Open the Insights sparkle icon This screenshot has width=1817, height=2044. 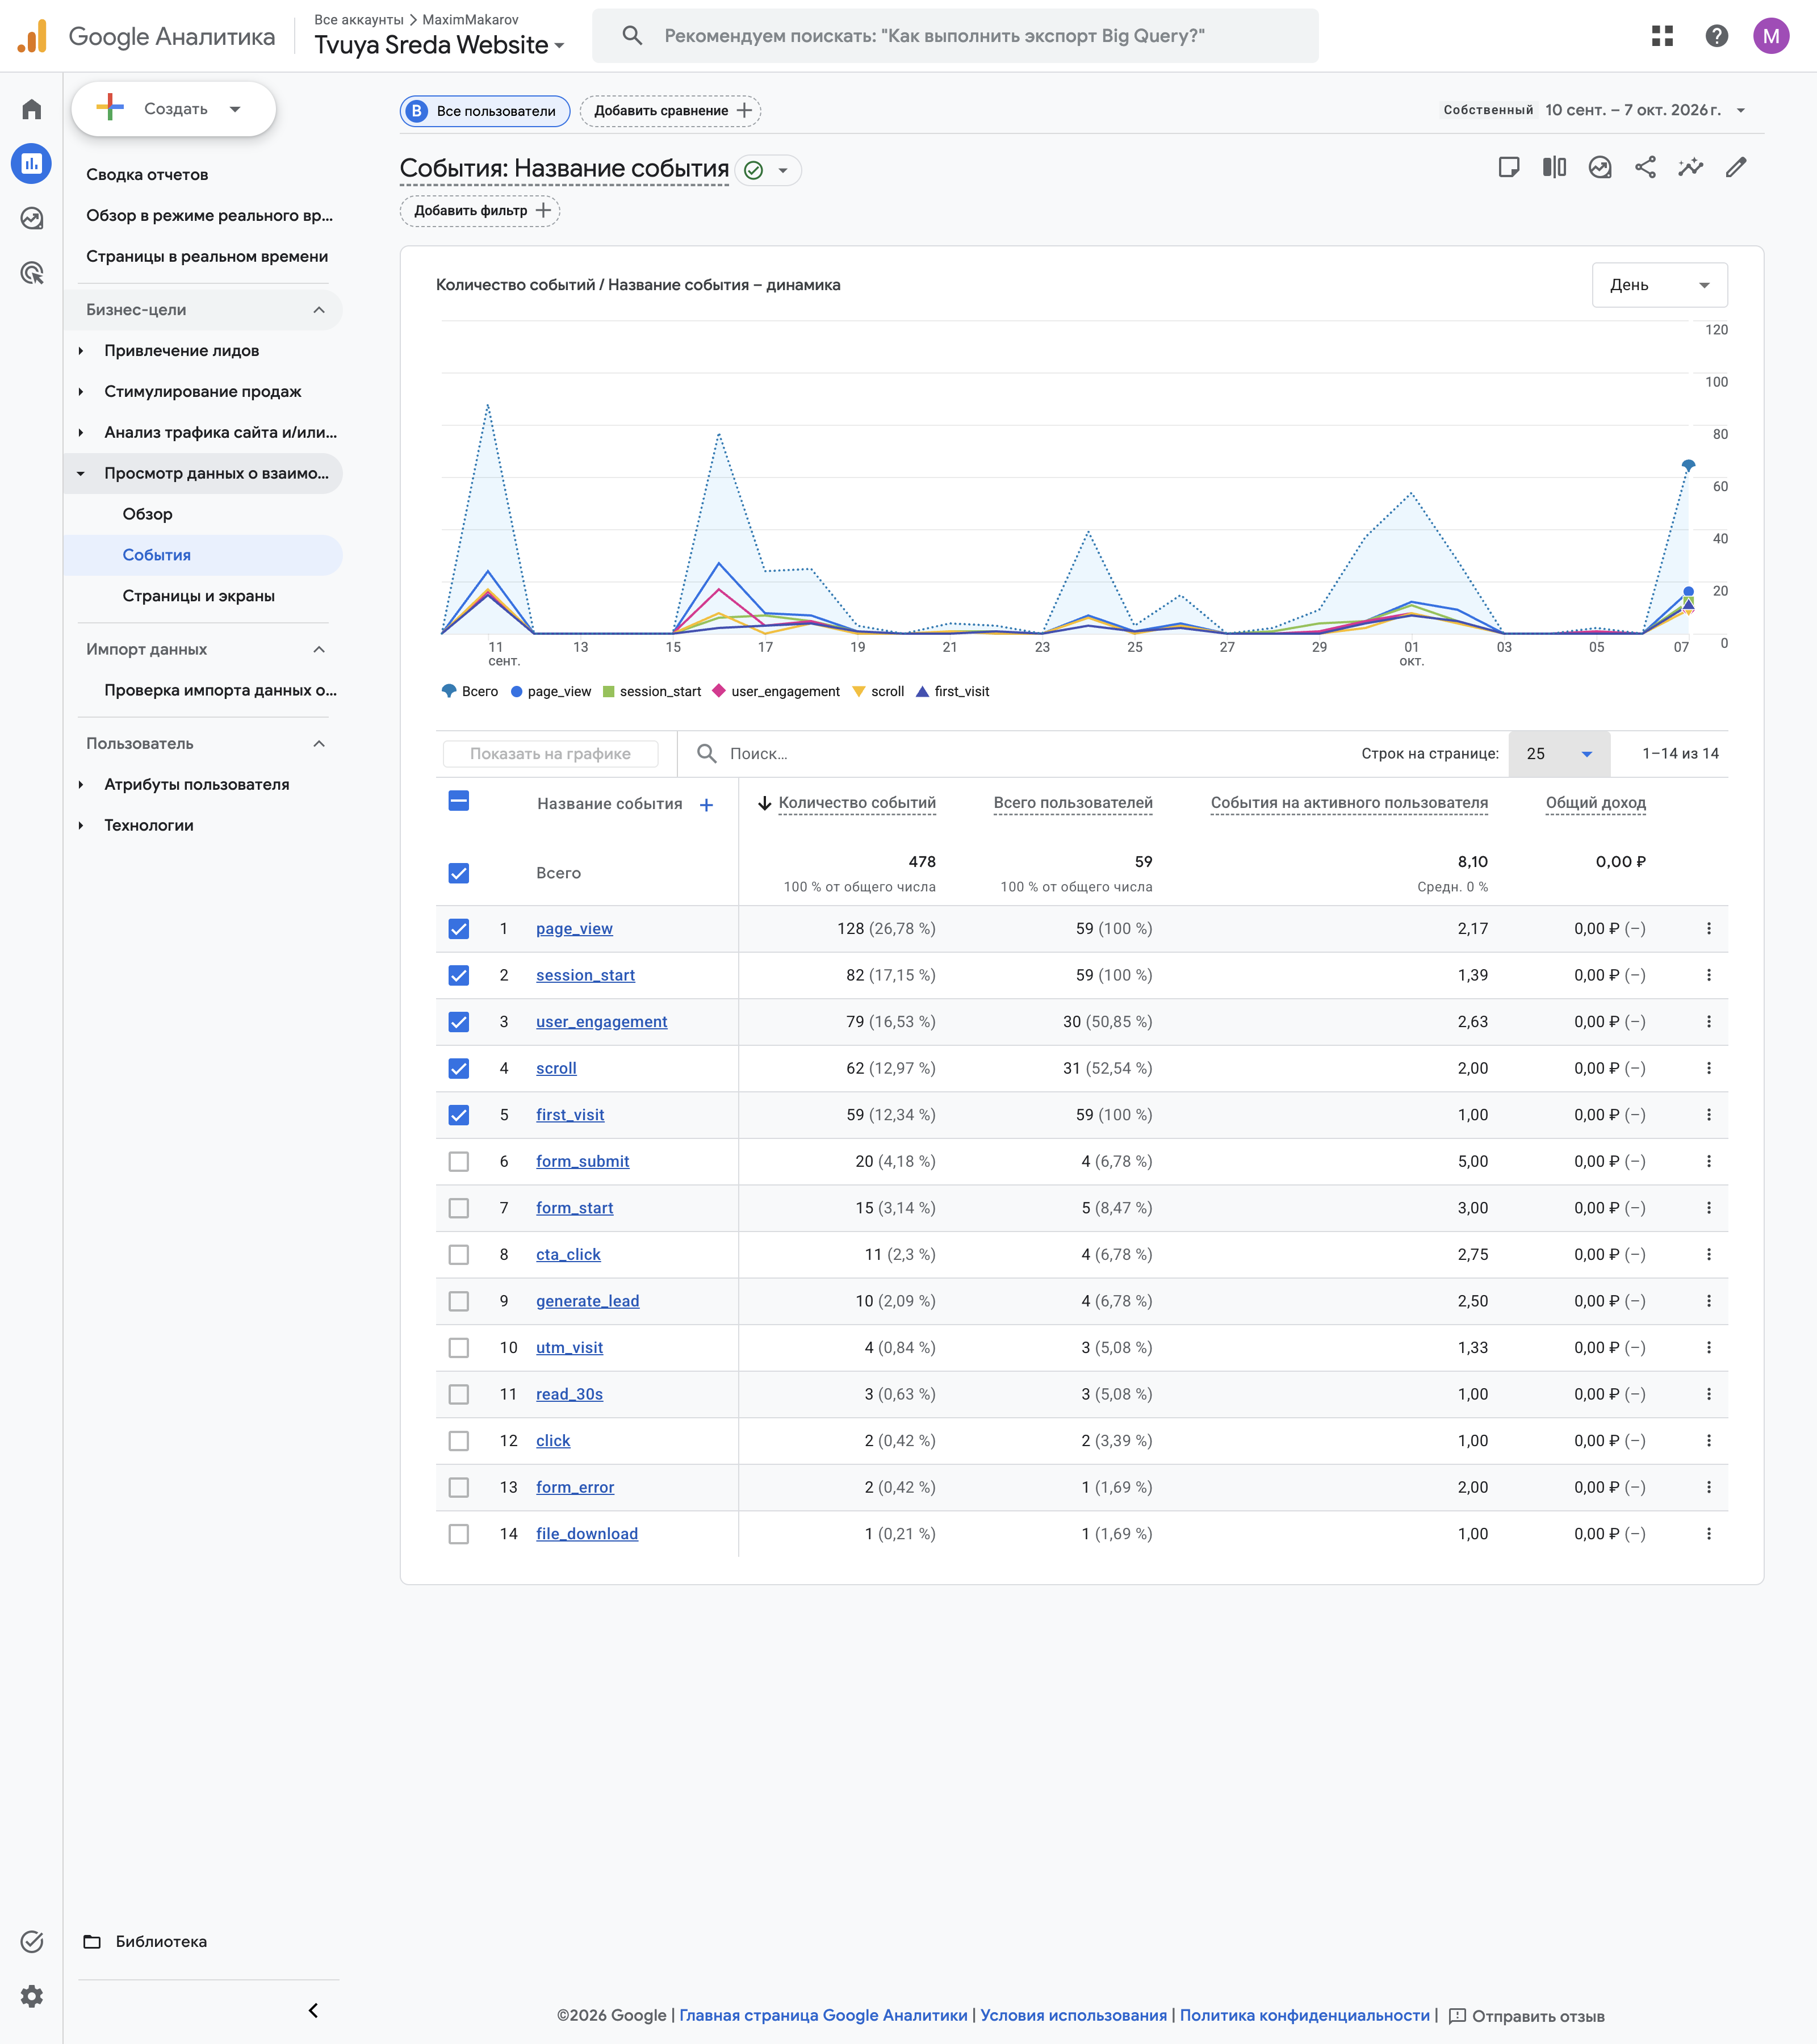click(1690, 167)
